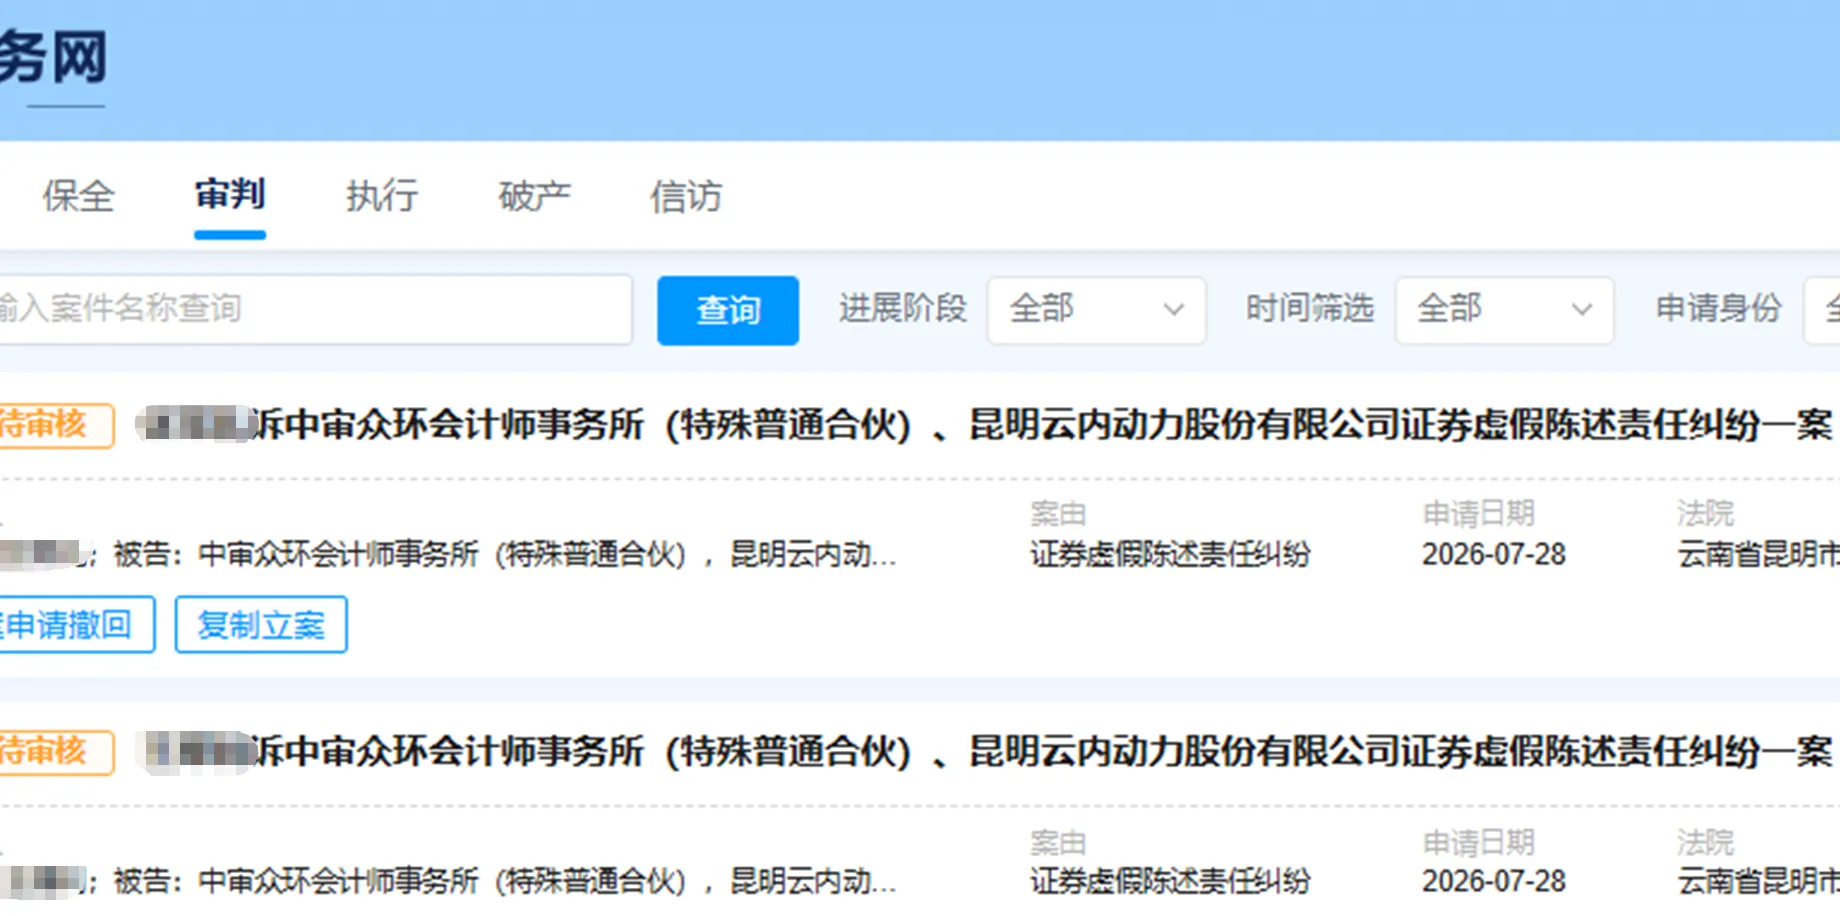The image size is (1840, 916).
Task: Open the 执行 tab
Action: 382,196
